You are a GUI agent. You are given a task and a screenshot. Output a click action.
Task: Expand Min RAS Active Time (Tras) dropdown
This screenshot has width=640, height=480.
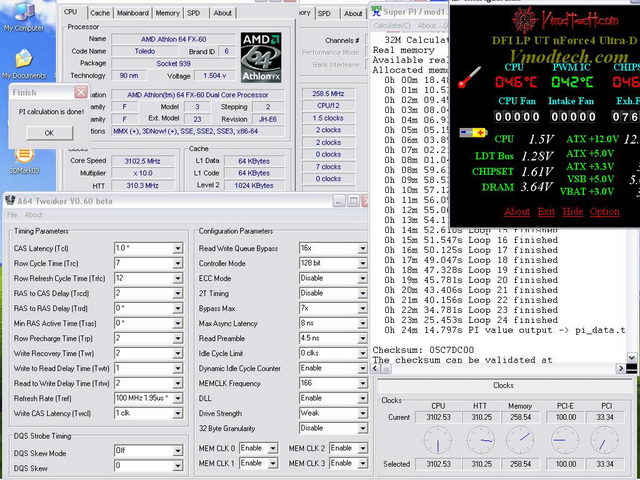pyautogui.click(x=178, y=323)
